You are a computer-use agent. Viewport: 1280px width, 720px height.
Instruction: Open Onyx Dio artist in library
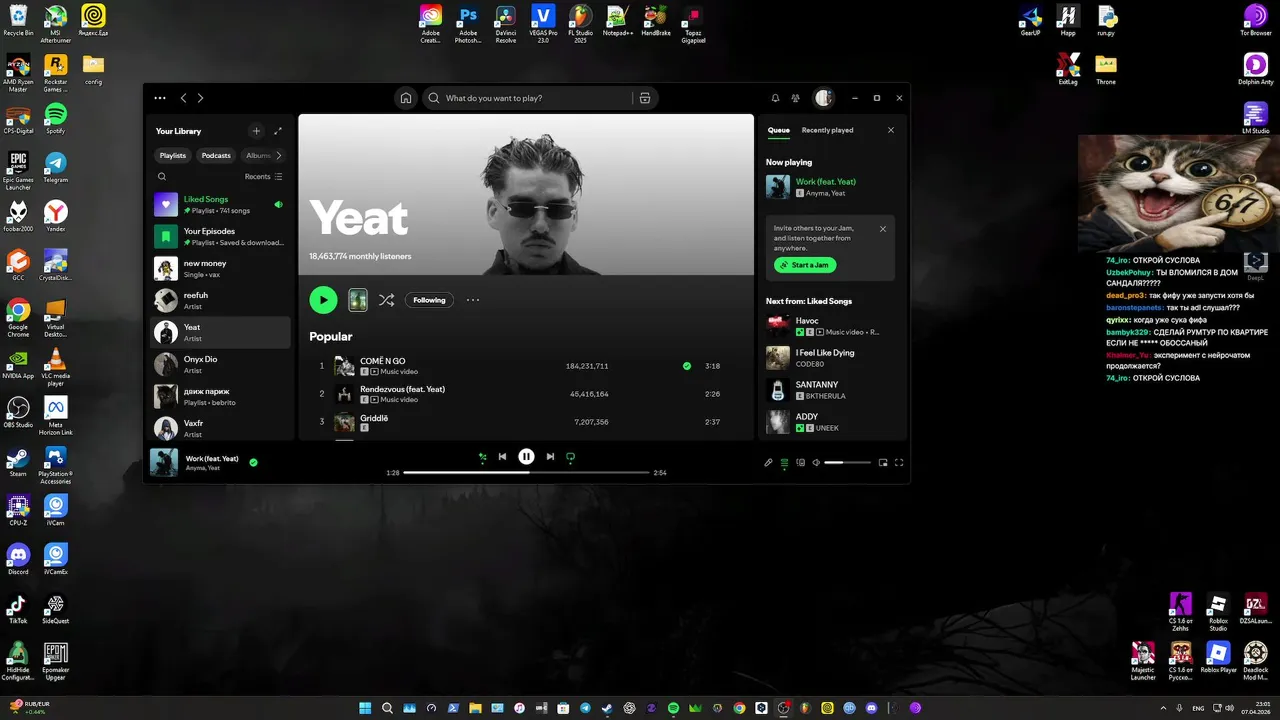(x=220, y=365)
